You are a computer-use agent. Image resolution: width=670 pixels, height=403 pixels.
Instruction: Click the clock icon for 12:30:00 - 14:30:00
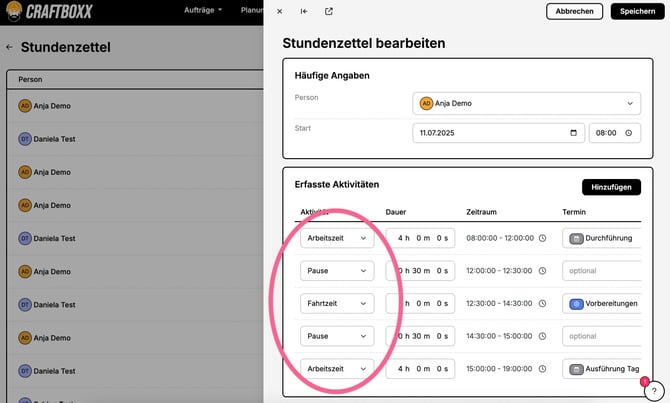(x=542, y=303)
